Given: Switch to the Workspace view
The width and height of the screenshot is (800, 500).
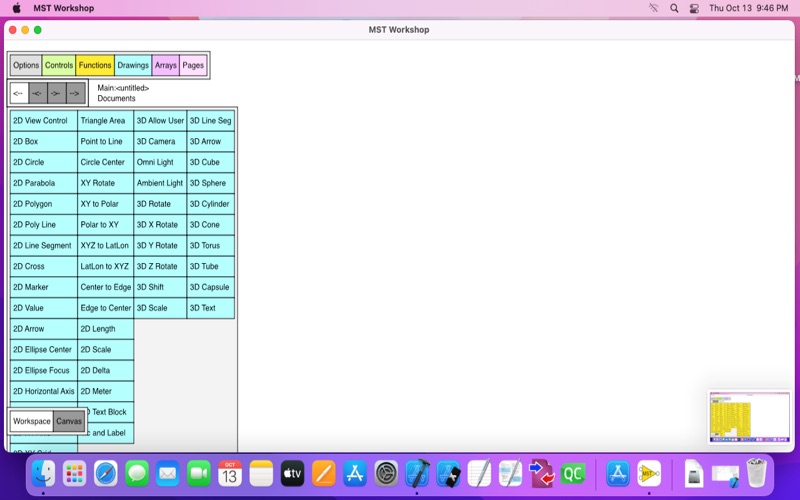Looking at the screenshot, I should click(x=32, y=421).
